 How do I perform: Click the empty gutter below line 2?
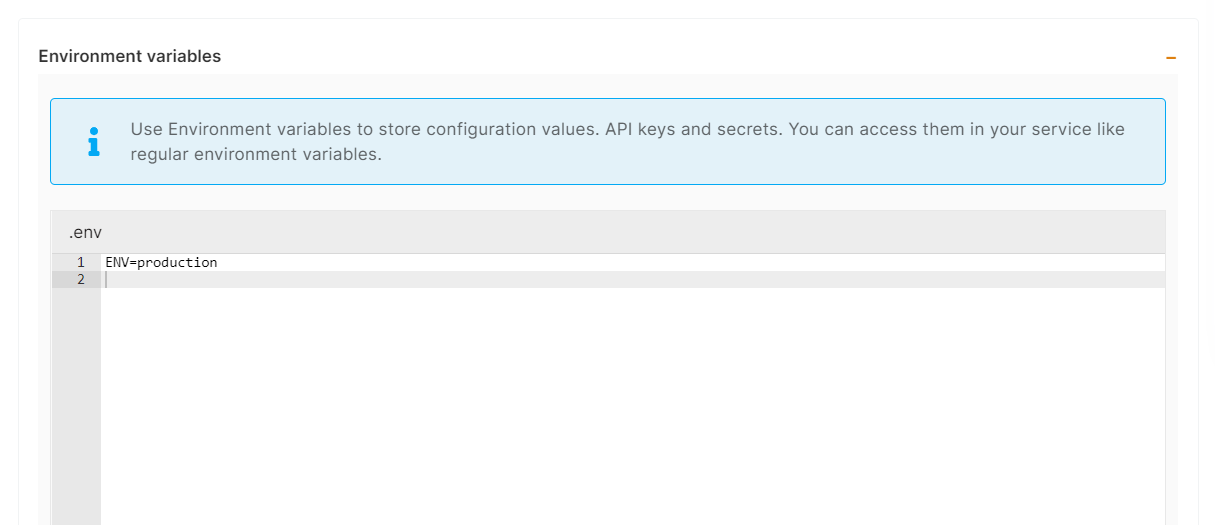[x=76, y=400]
